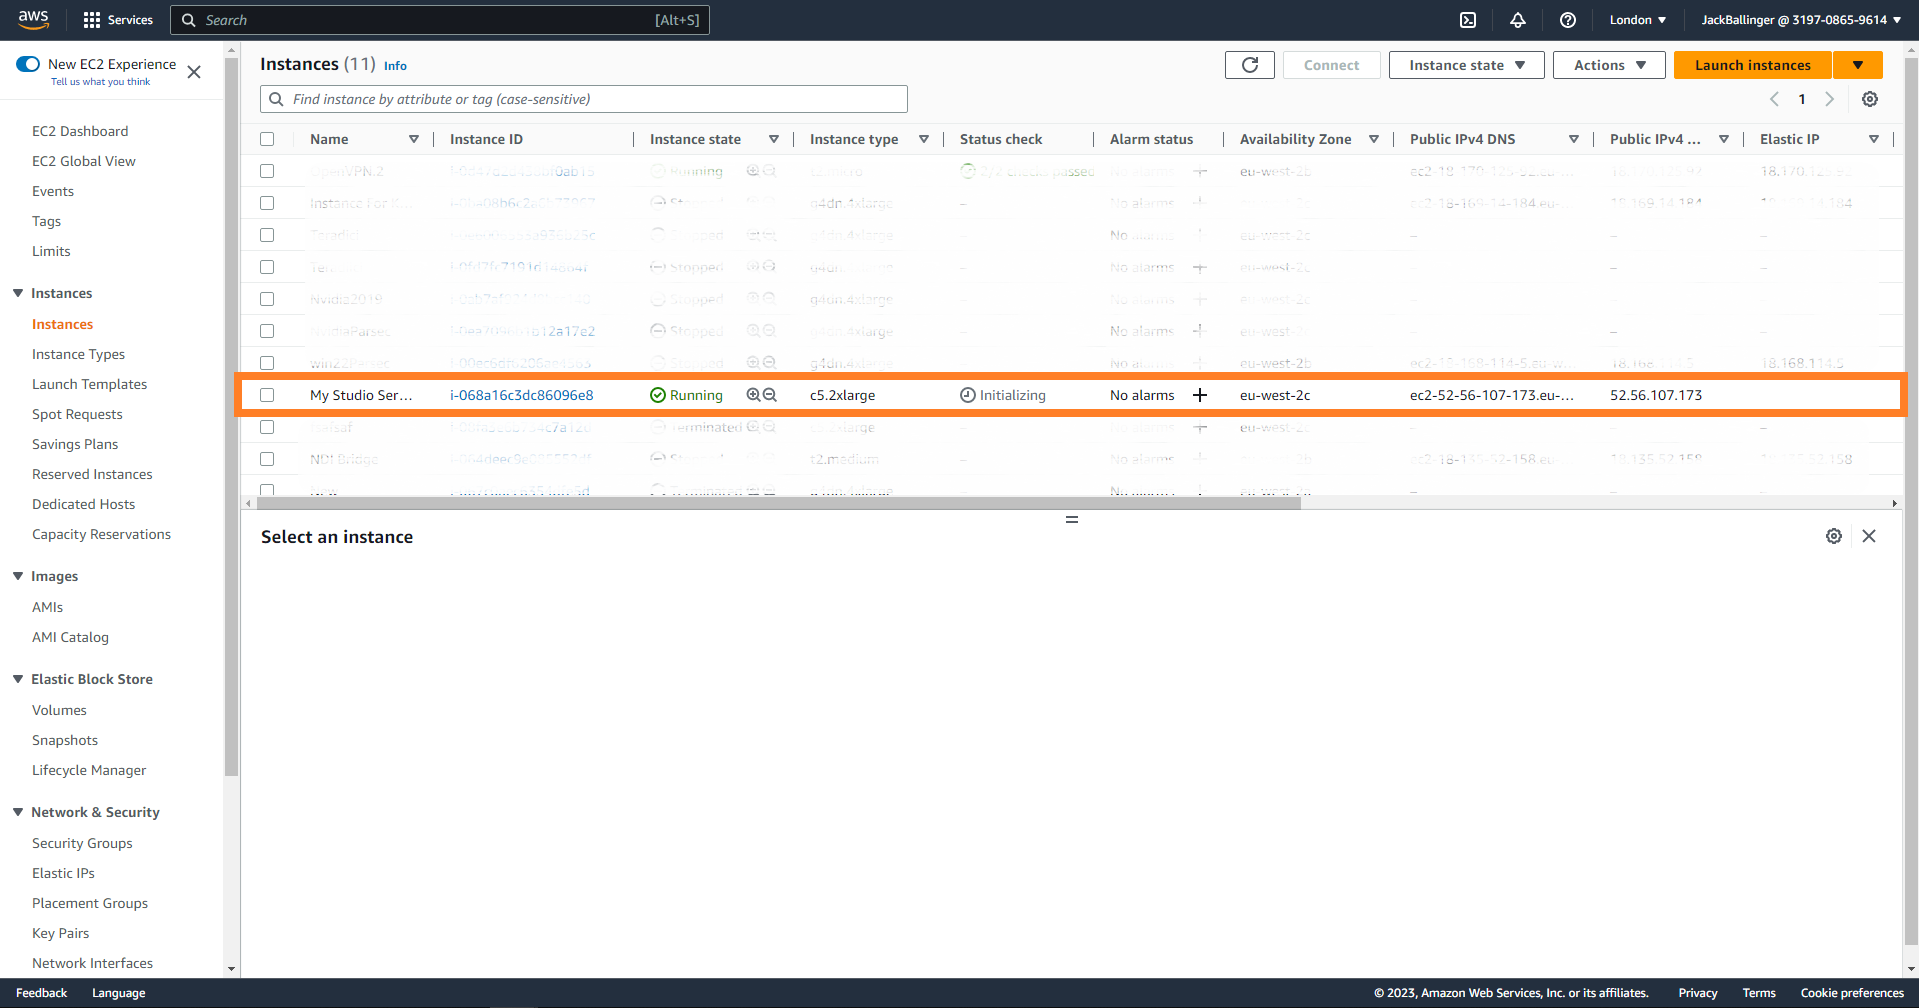Click the sidebar vertical scrollbar

click(x=232, y=417)
